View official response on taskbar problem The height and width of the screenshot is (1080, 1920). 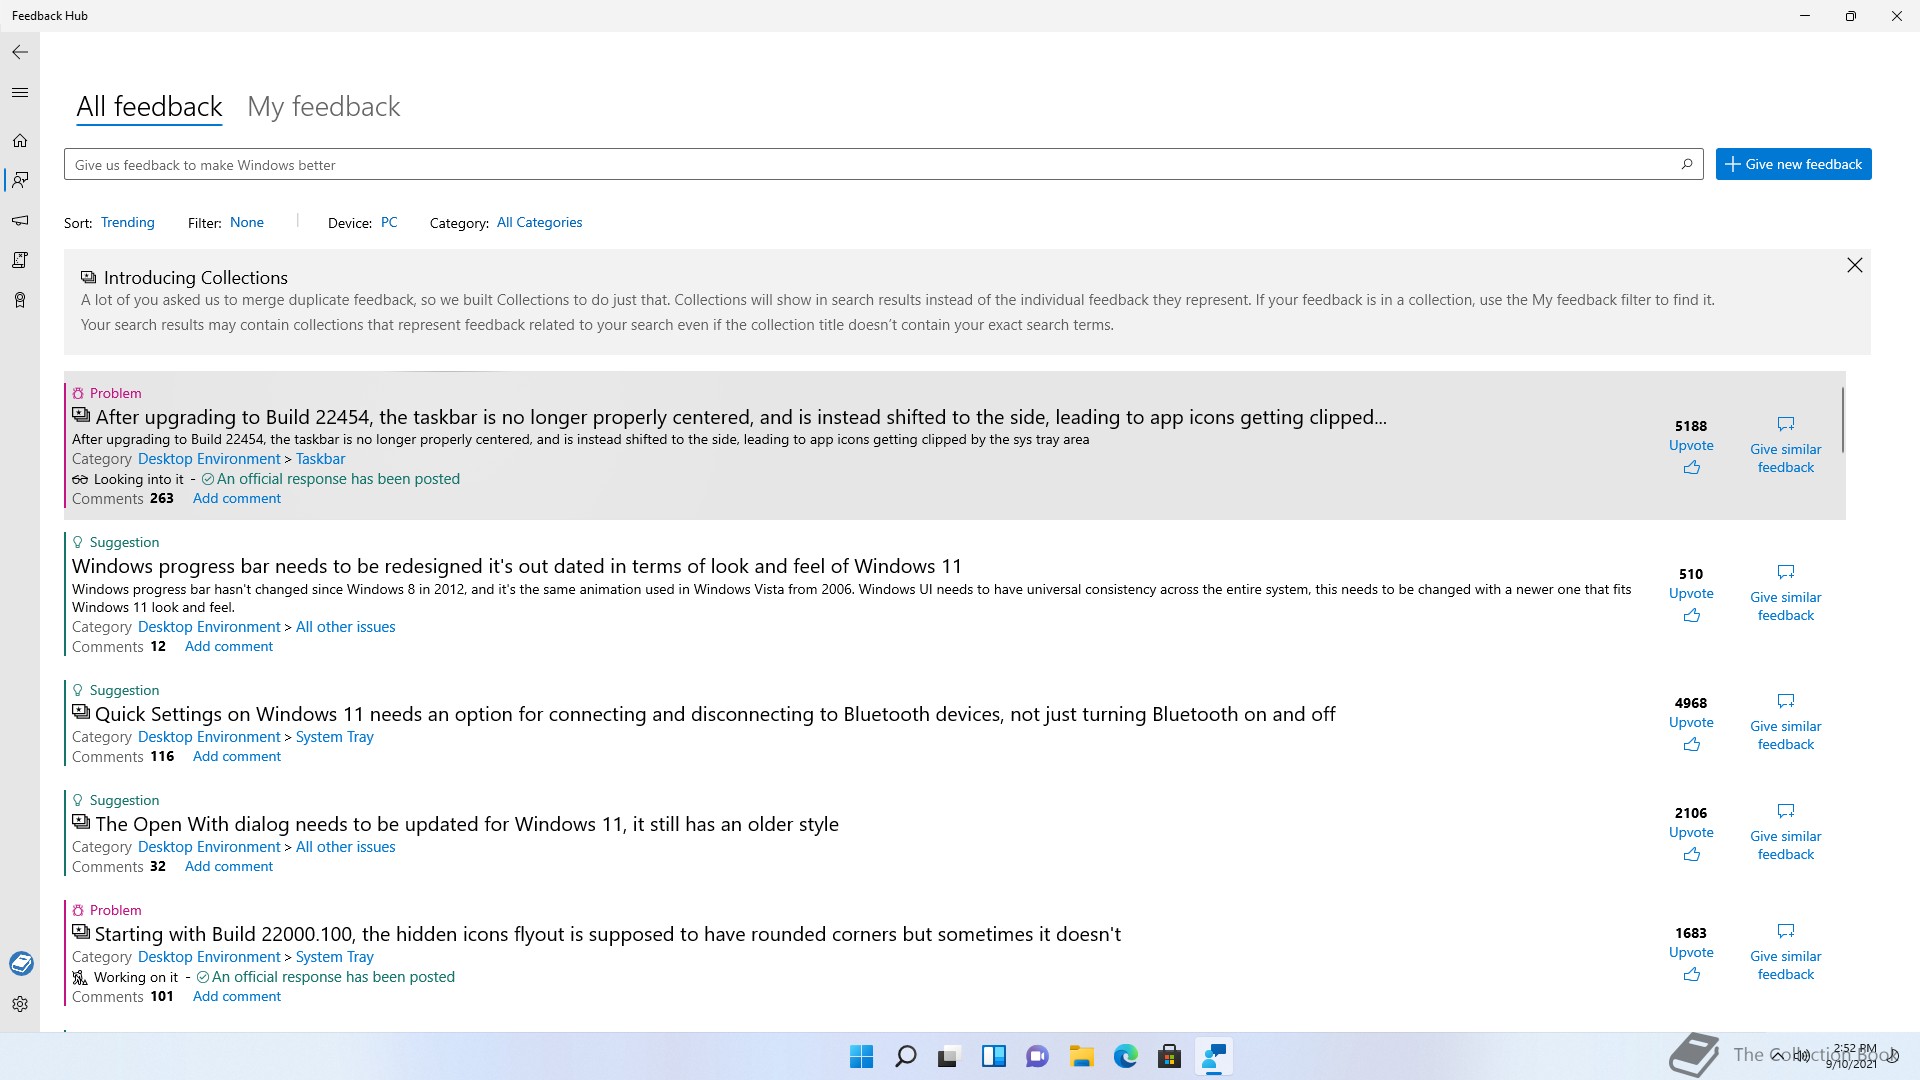[338, 479]
